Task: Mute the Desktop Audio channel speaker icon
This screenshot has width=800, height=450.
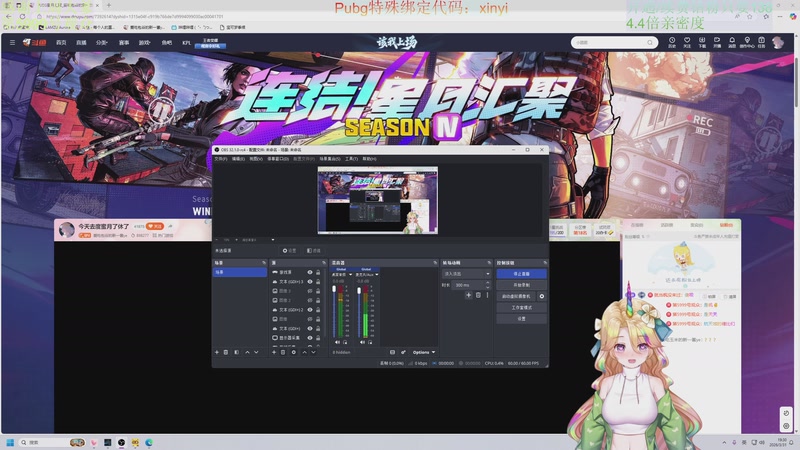Action: pyautogui.click(x=337, y=342)
